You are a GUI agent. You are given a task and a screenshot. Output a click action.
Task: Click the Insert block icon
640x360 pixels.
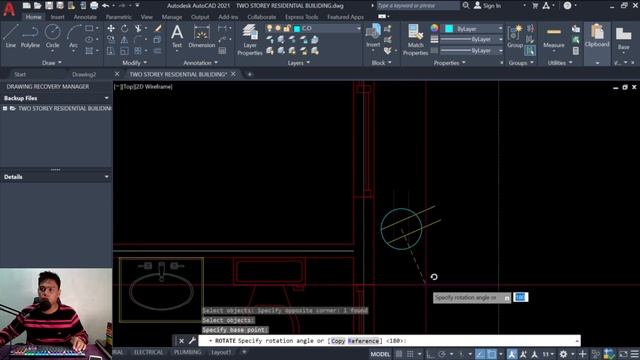click(373, 36)
